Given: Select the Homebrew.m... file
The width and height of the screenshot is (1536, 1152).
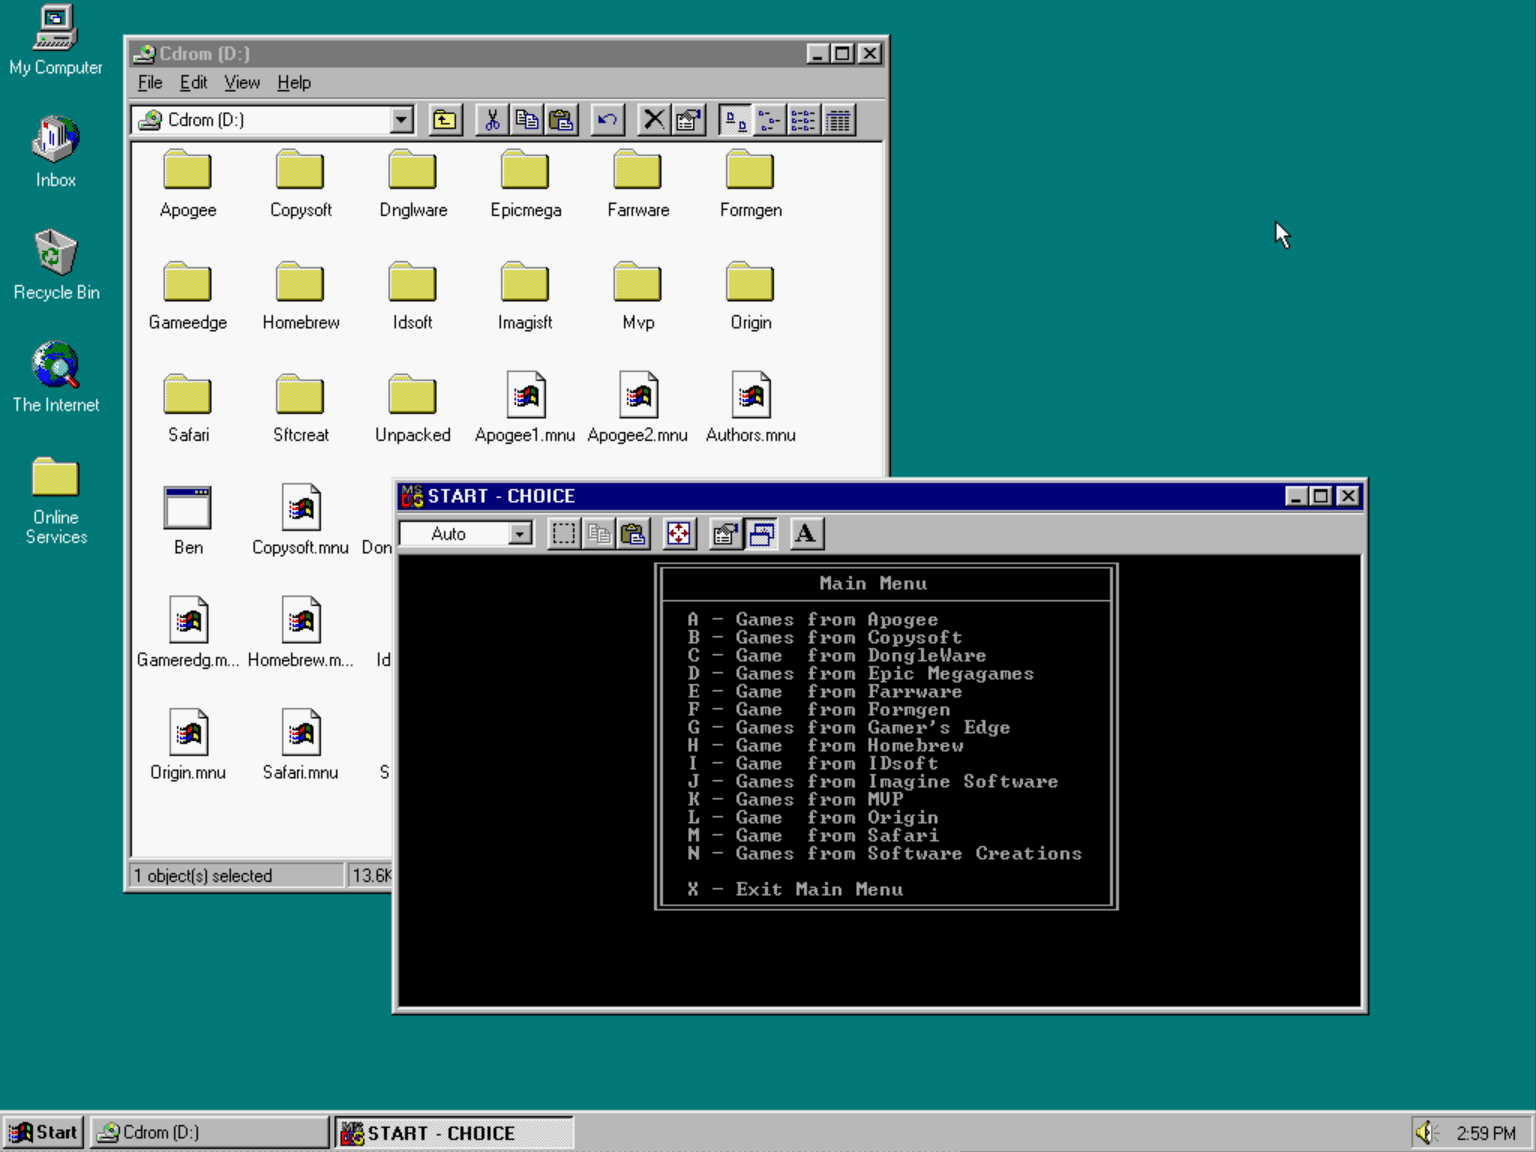Looking at the screenshot, I should point(301,634).
